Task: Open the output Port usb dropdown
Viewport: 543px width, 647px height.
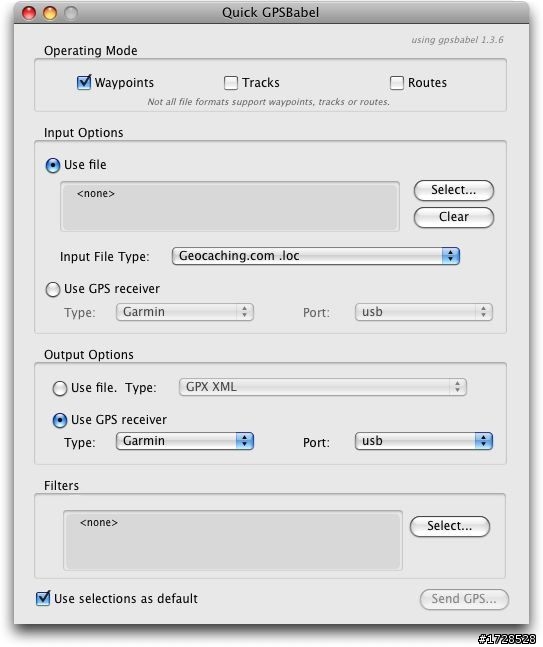Action: (x=424, y=441)
